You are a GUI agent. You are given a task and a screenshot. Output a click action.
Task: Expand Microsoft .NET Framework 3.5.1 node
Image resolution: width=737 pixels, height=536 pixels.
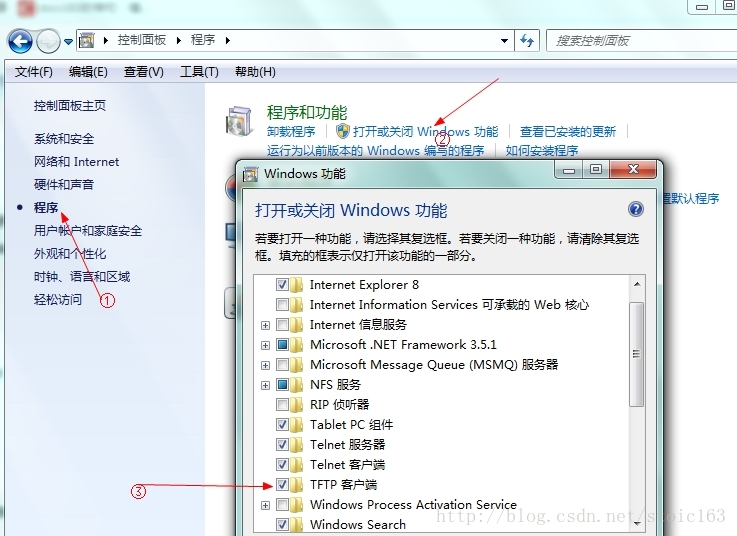click(x=265, y=346)
